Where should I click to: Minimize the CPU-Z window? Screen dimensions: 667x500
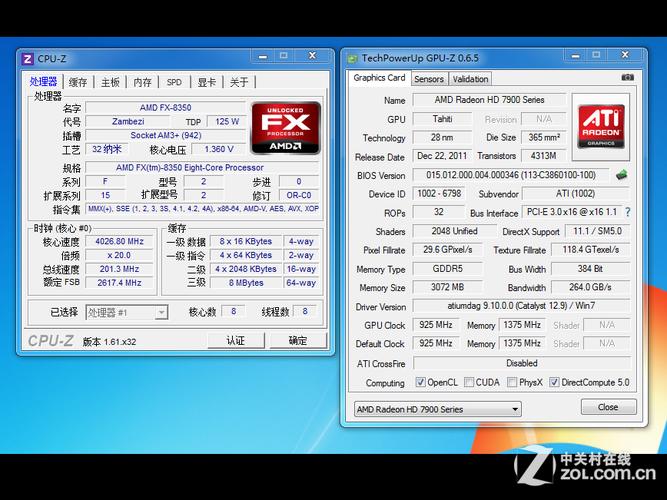[263, 56]
